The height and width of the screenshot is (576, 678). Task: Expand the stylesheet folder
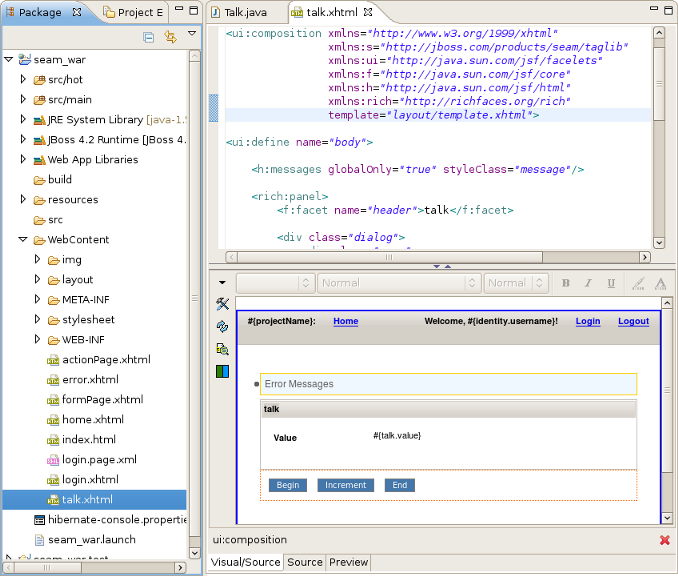tap(37, 319)
